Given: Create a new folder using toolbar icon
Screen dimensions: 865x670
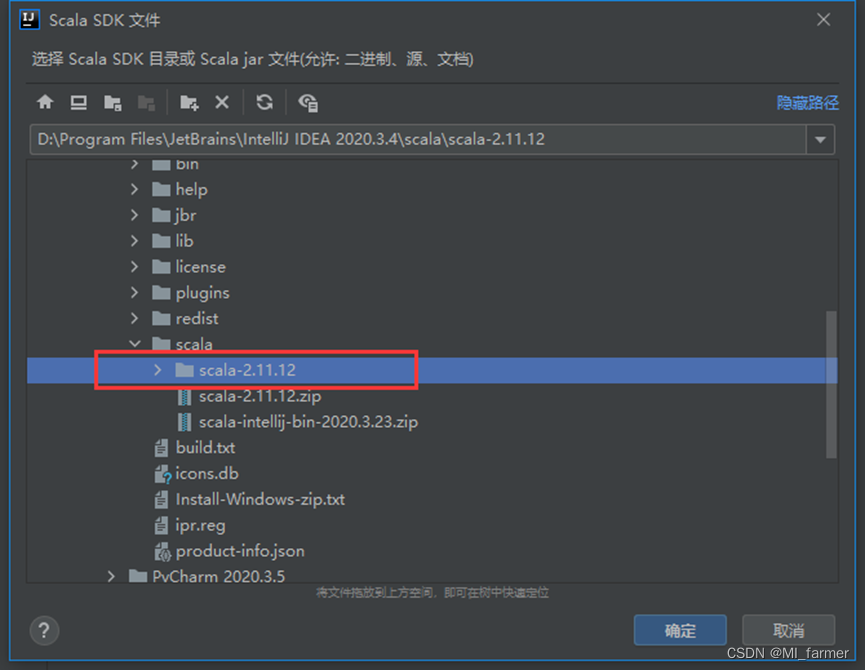Looking at the screenshot, I should pos(189,102).
